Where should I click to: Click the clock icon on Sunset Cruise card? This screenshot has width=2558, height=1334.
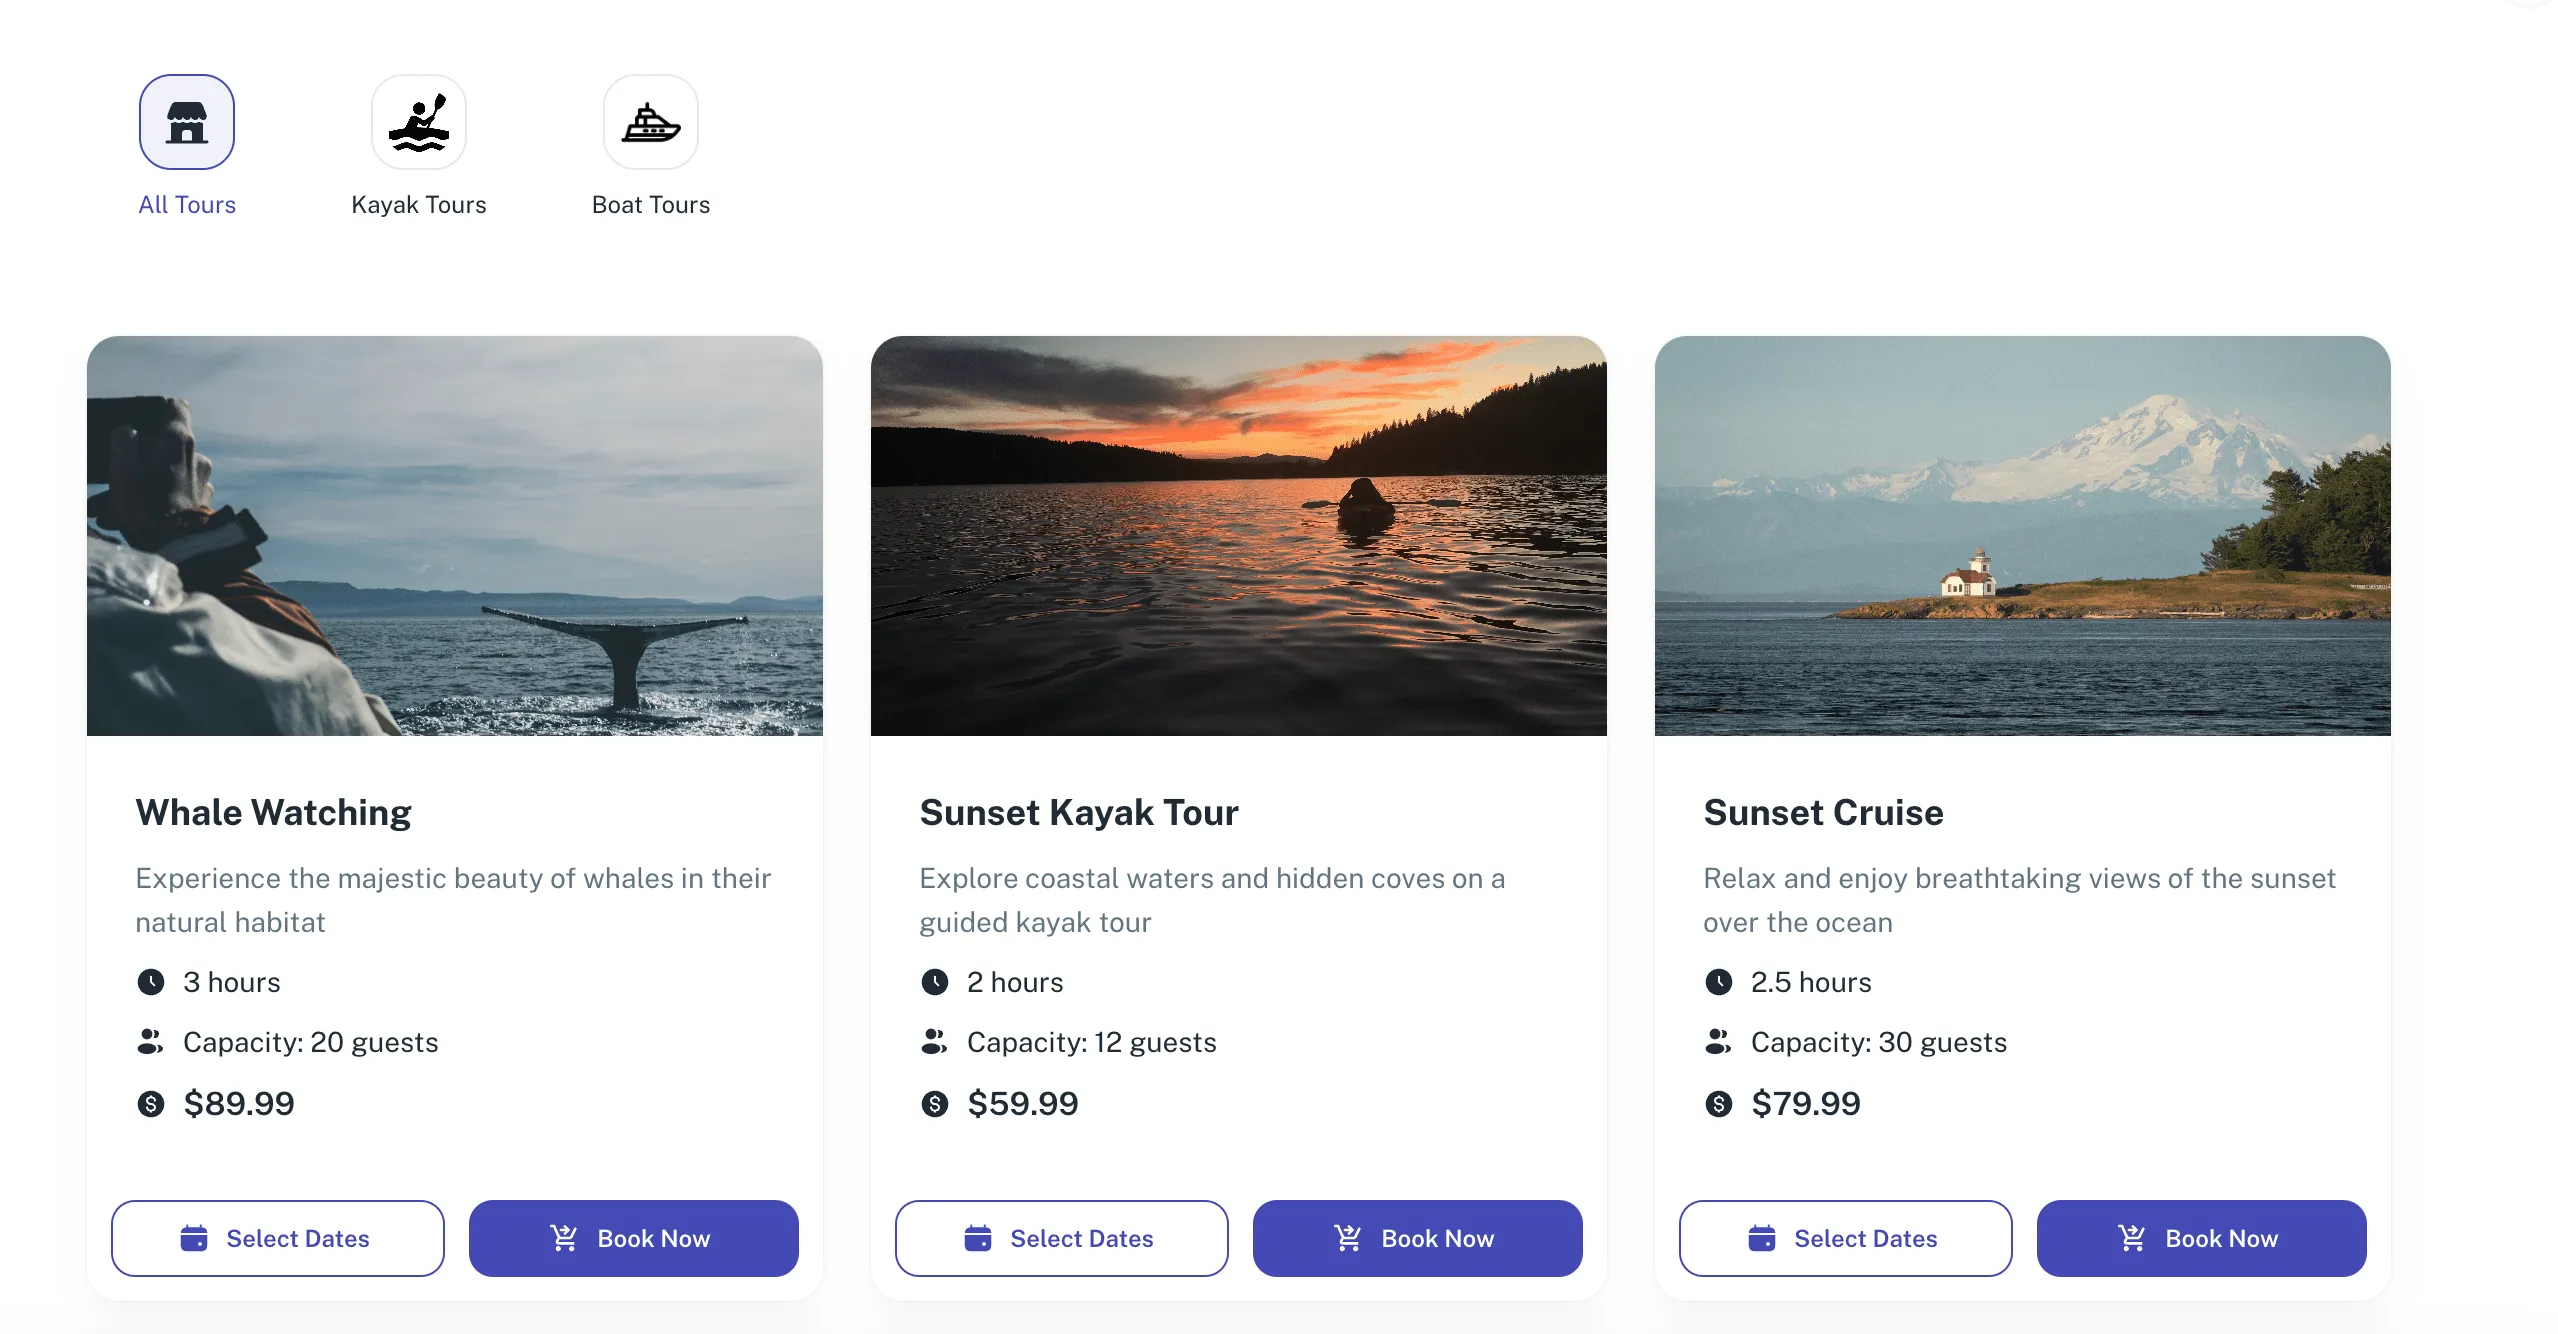pyautogui.click(x=1718, y=981)
